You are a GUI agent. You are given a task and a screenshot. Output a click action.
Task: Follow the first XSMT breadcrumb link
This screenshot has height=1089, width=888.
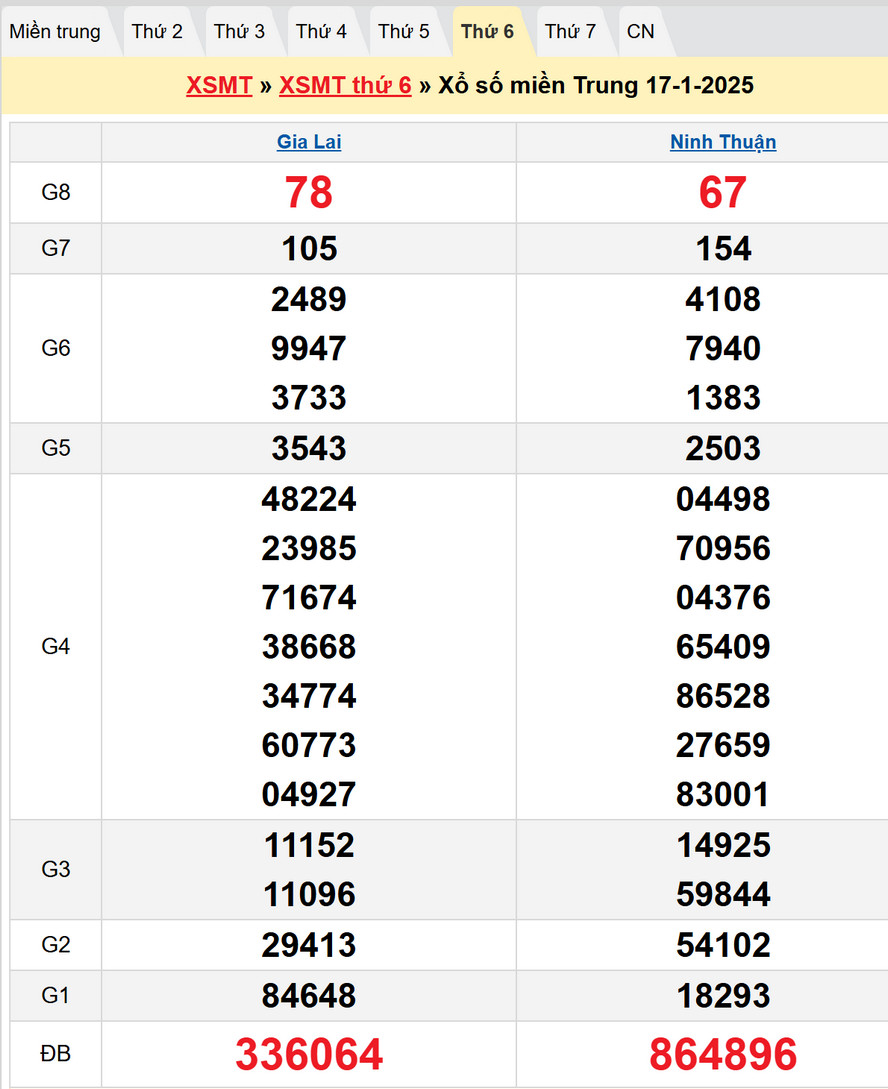click(x=219, y=85)
